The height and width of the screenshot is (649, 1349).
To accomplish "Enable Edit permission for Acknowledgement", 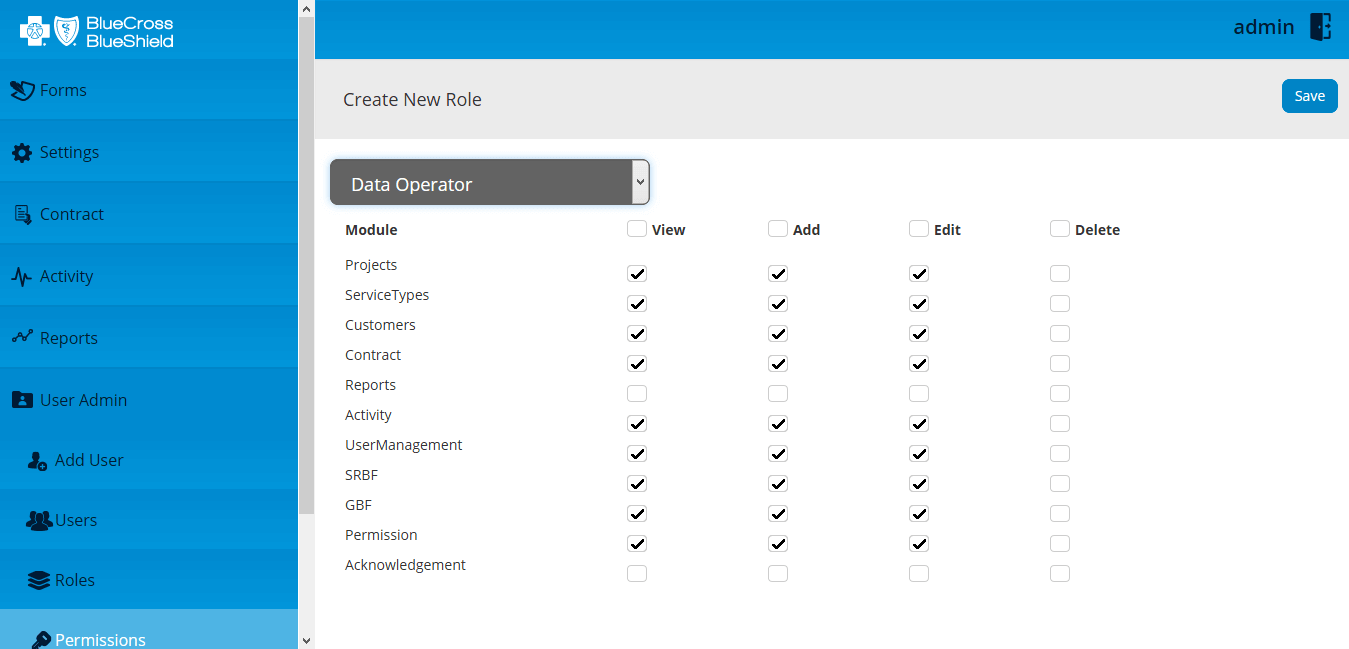I will 919,573.
